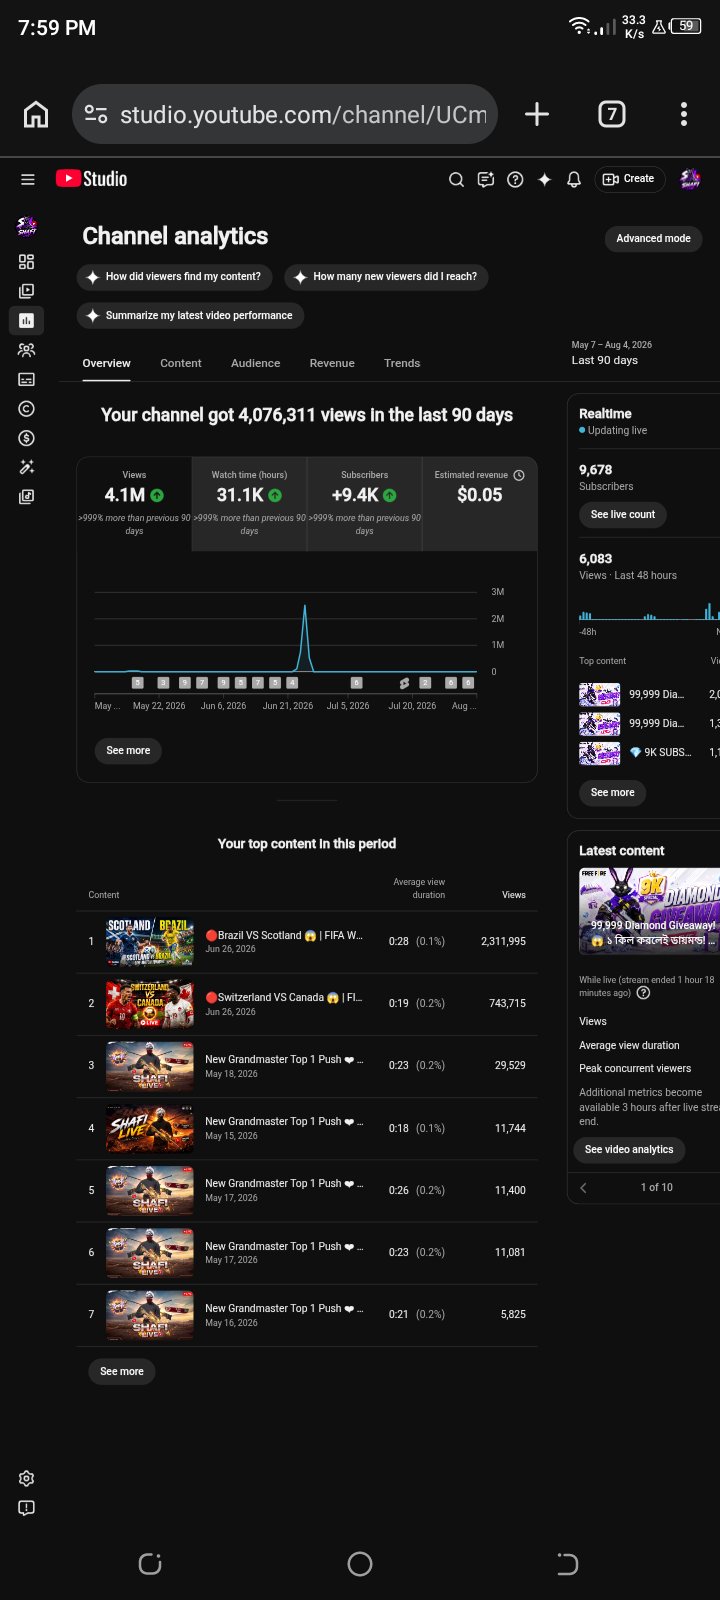Ask How many new viewers did I reach

pos(386,277)
